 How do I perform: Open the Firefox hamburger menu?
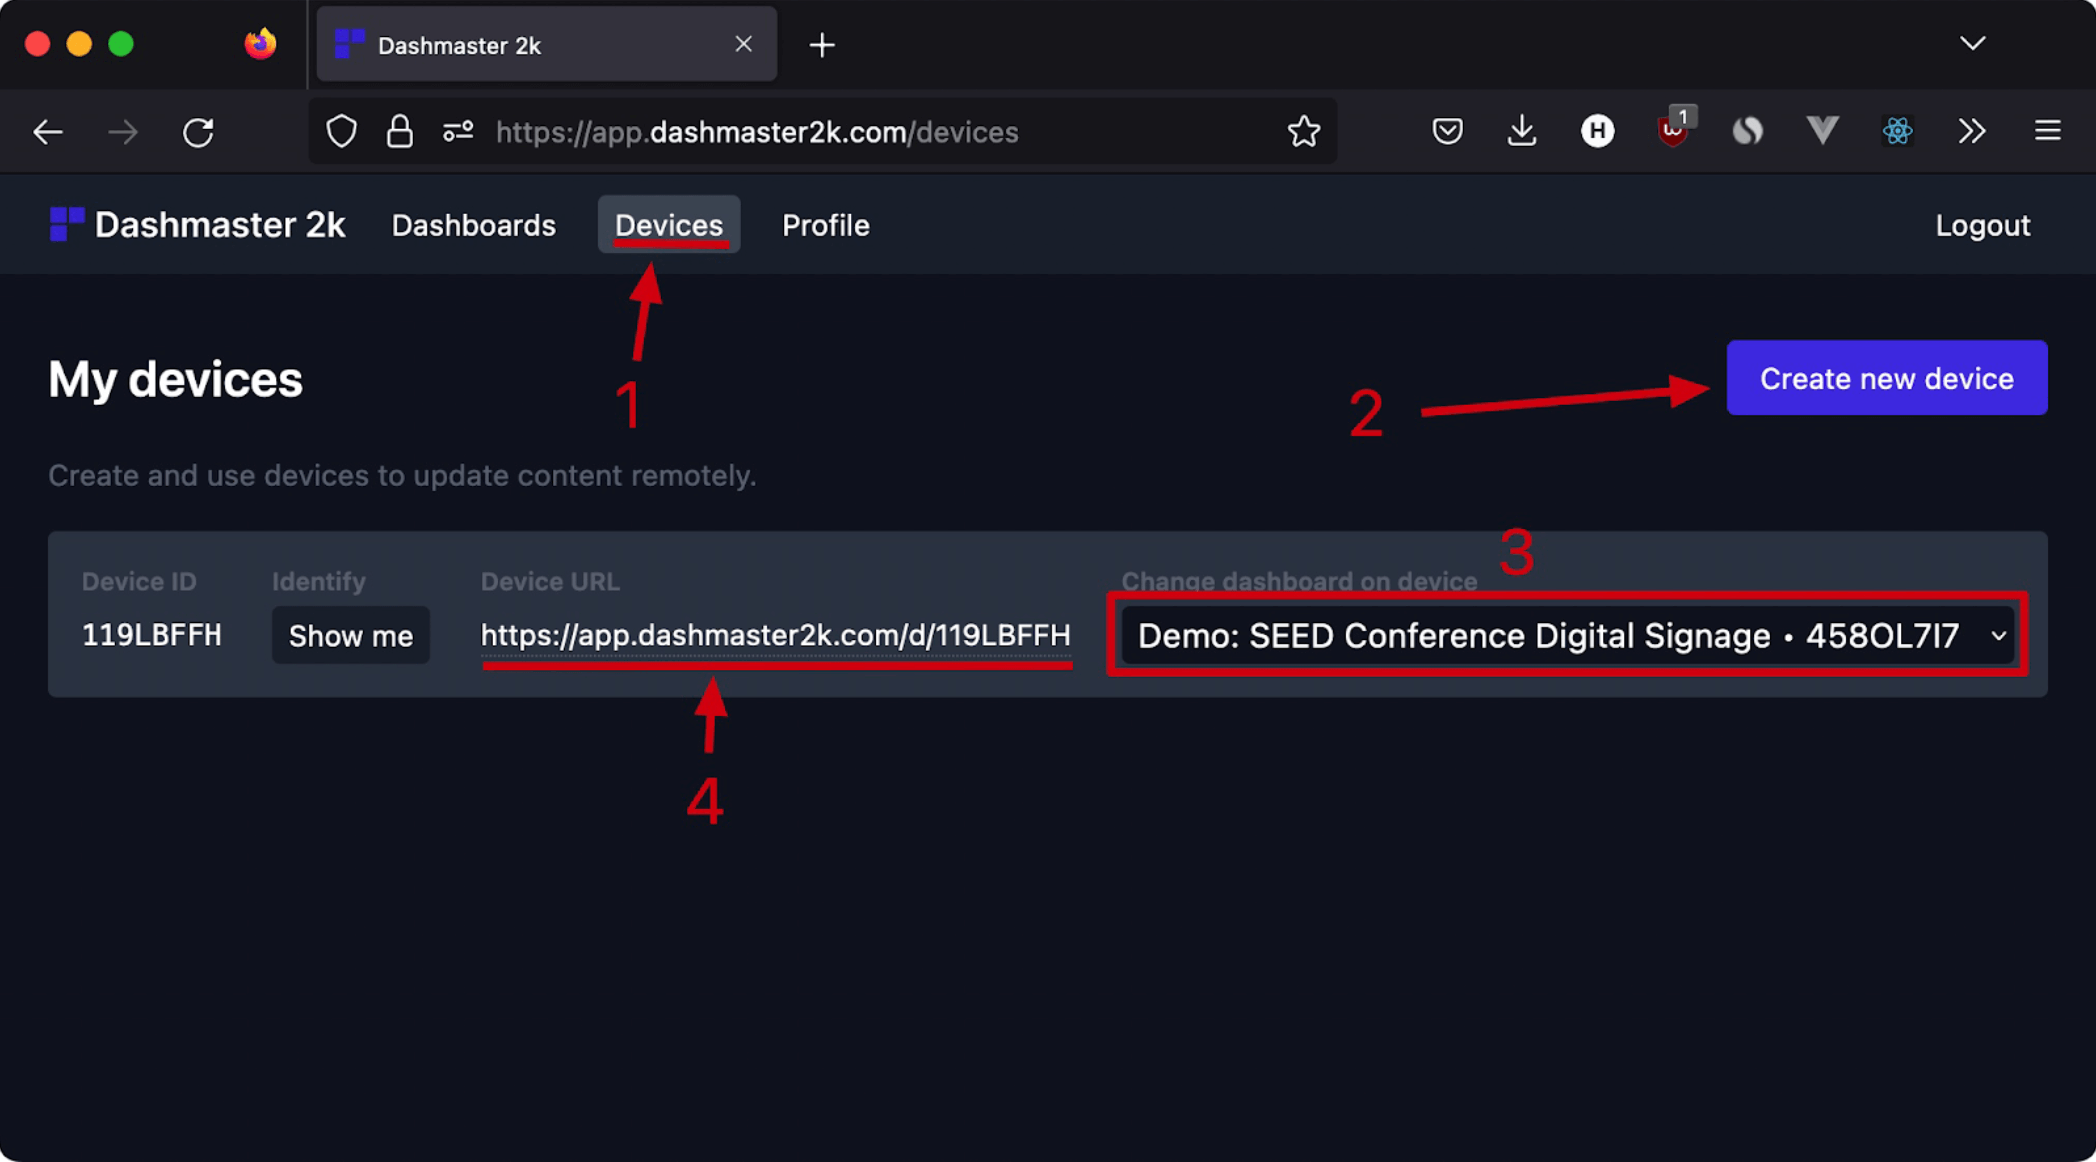click(2047, 131)
